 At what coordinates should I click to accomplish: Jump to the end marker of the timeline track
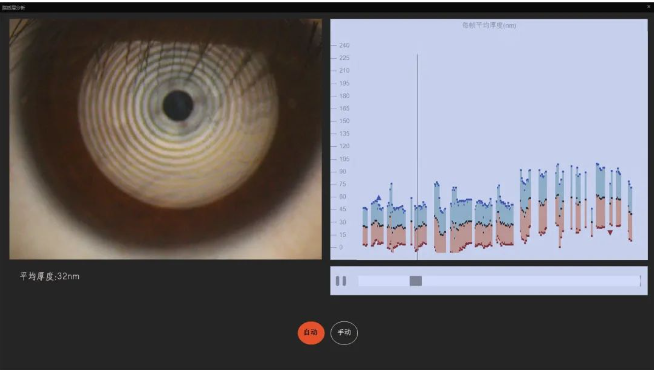640,281
